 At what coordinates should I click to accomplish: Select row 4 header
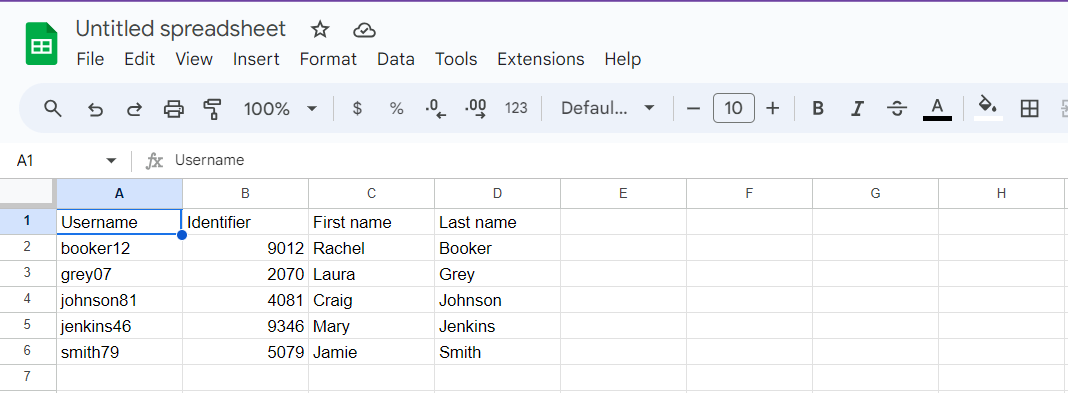(28, 299)
